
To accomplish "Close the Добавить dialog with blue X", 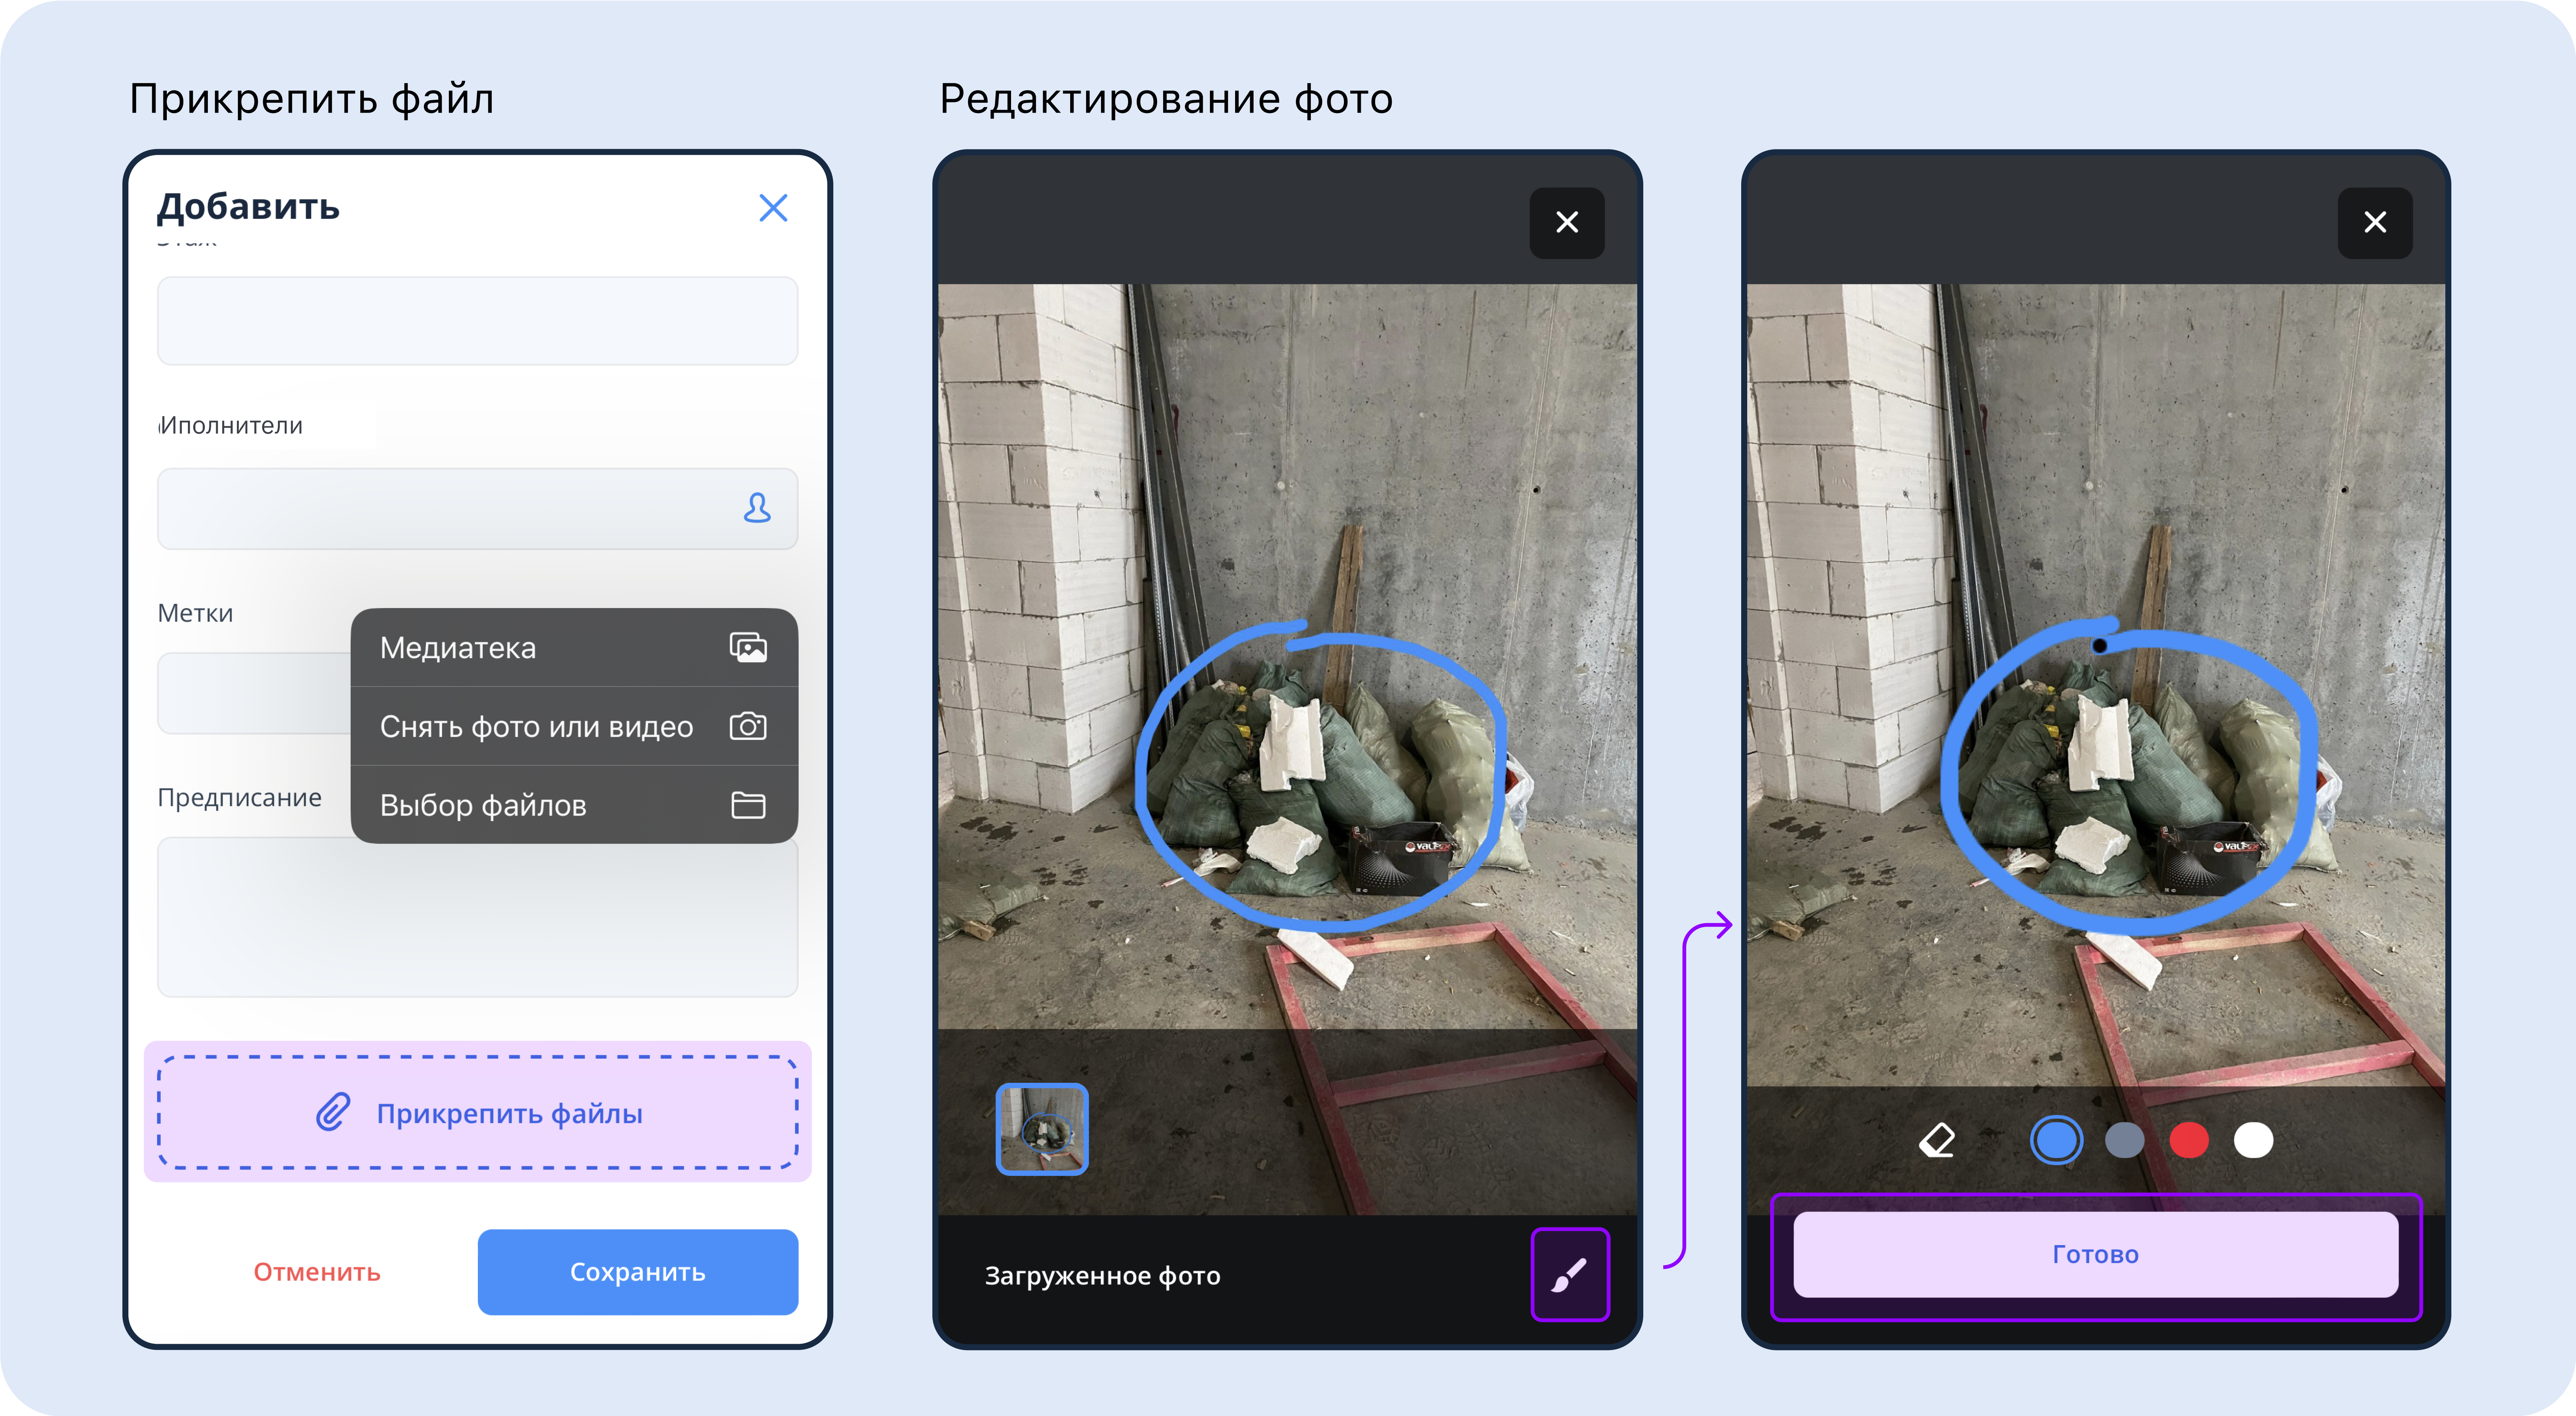I will point(773,208).
